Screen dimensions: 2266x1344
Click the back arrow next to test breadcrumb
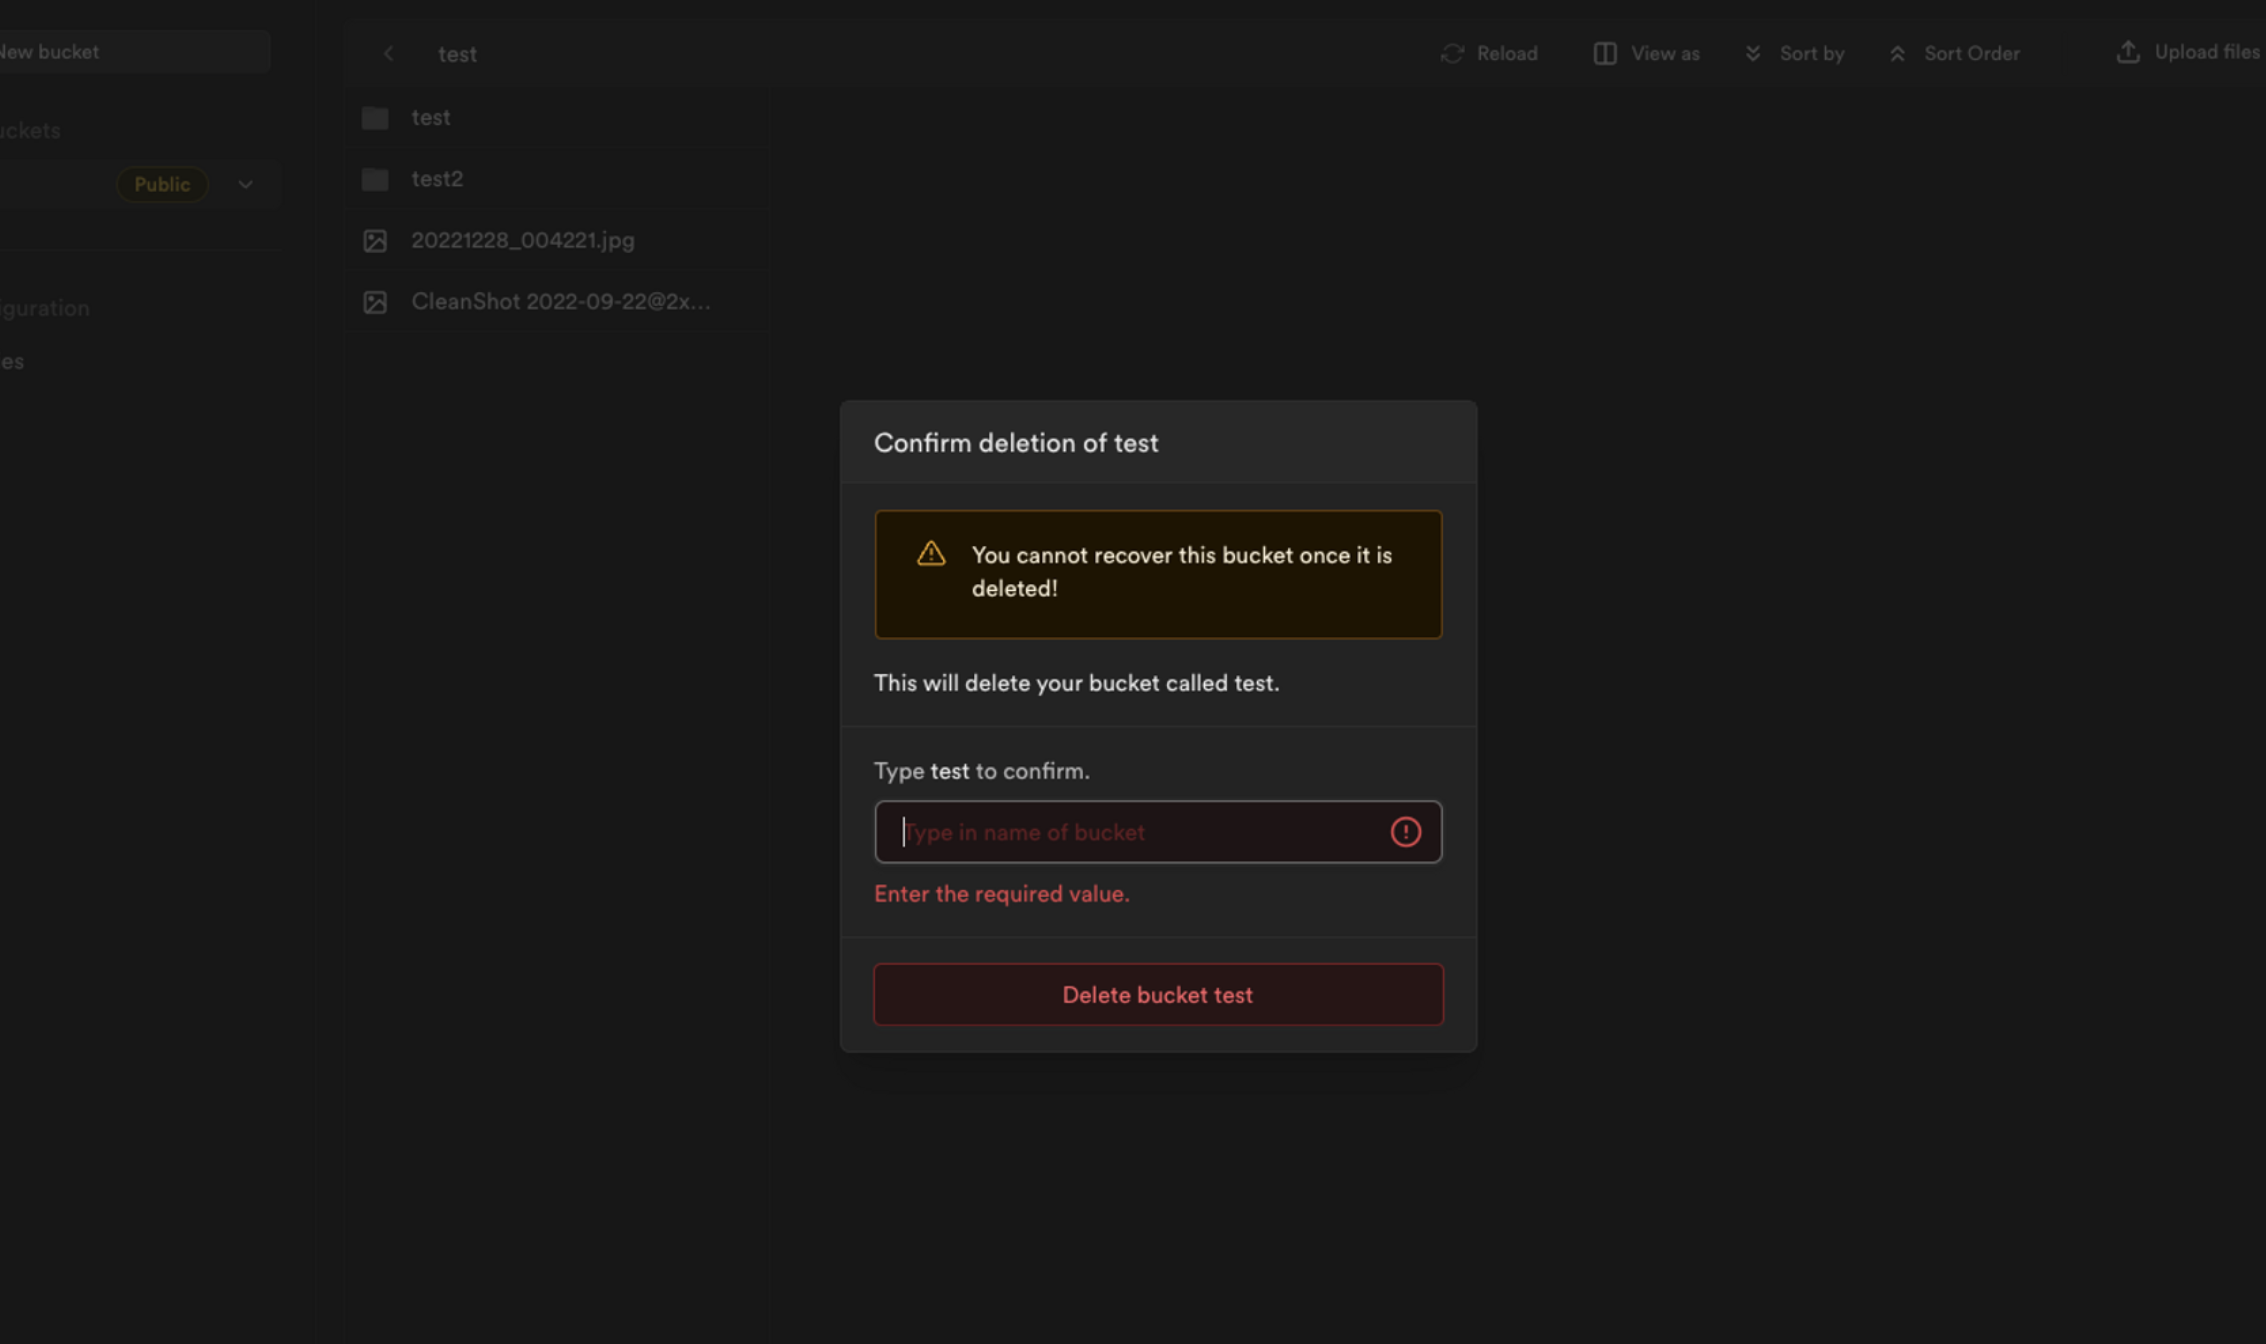(x=388, y=53)
